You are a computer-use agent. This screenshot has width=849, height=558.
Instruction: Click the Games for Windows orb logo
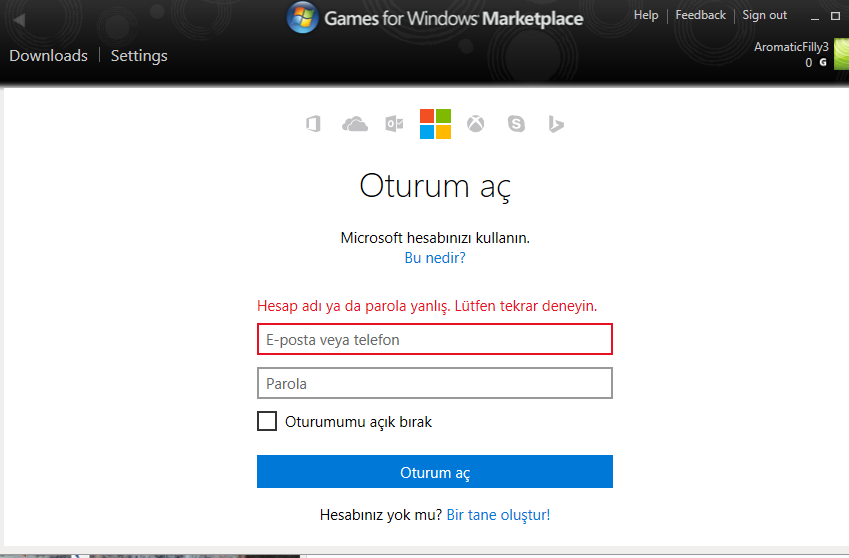click(302, 17)
